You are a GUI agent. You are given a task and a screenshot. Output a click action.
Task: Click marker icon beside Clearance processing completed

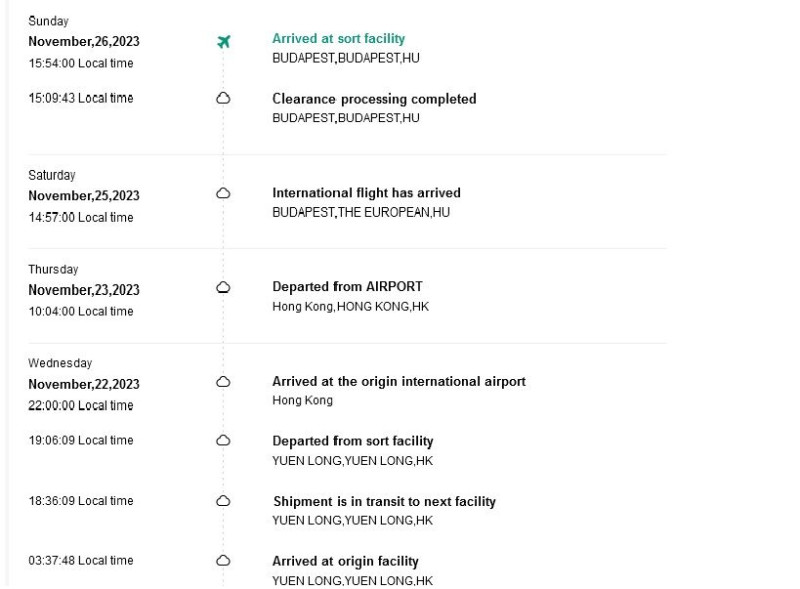[x=223, y=98]
